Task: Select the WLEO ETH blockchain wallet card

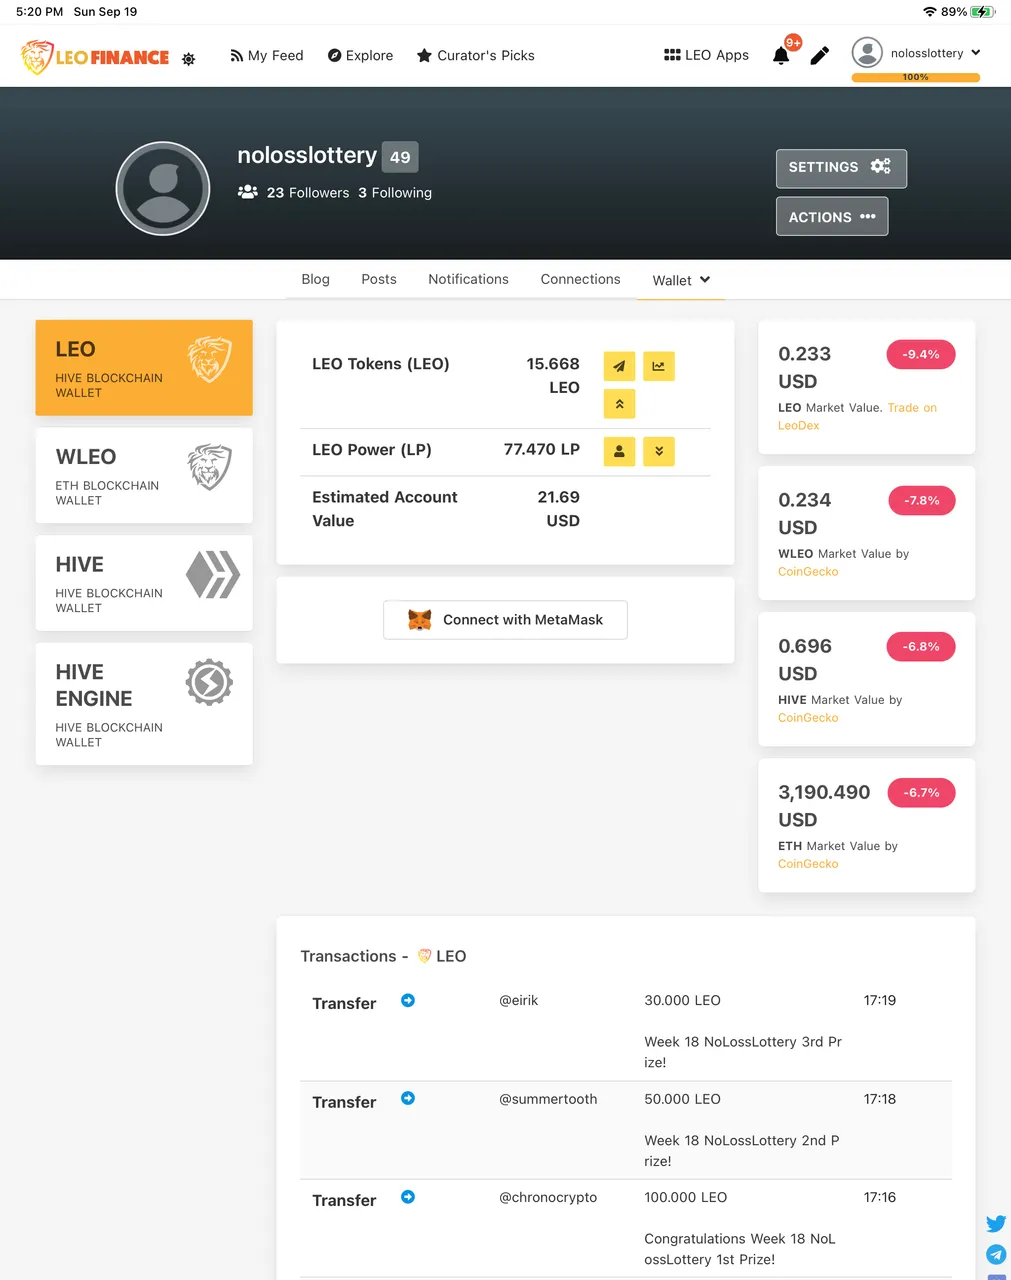Action: click(x=144, y=475)
